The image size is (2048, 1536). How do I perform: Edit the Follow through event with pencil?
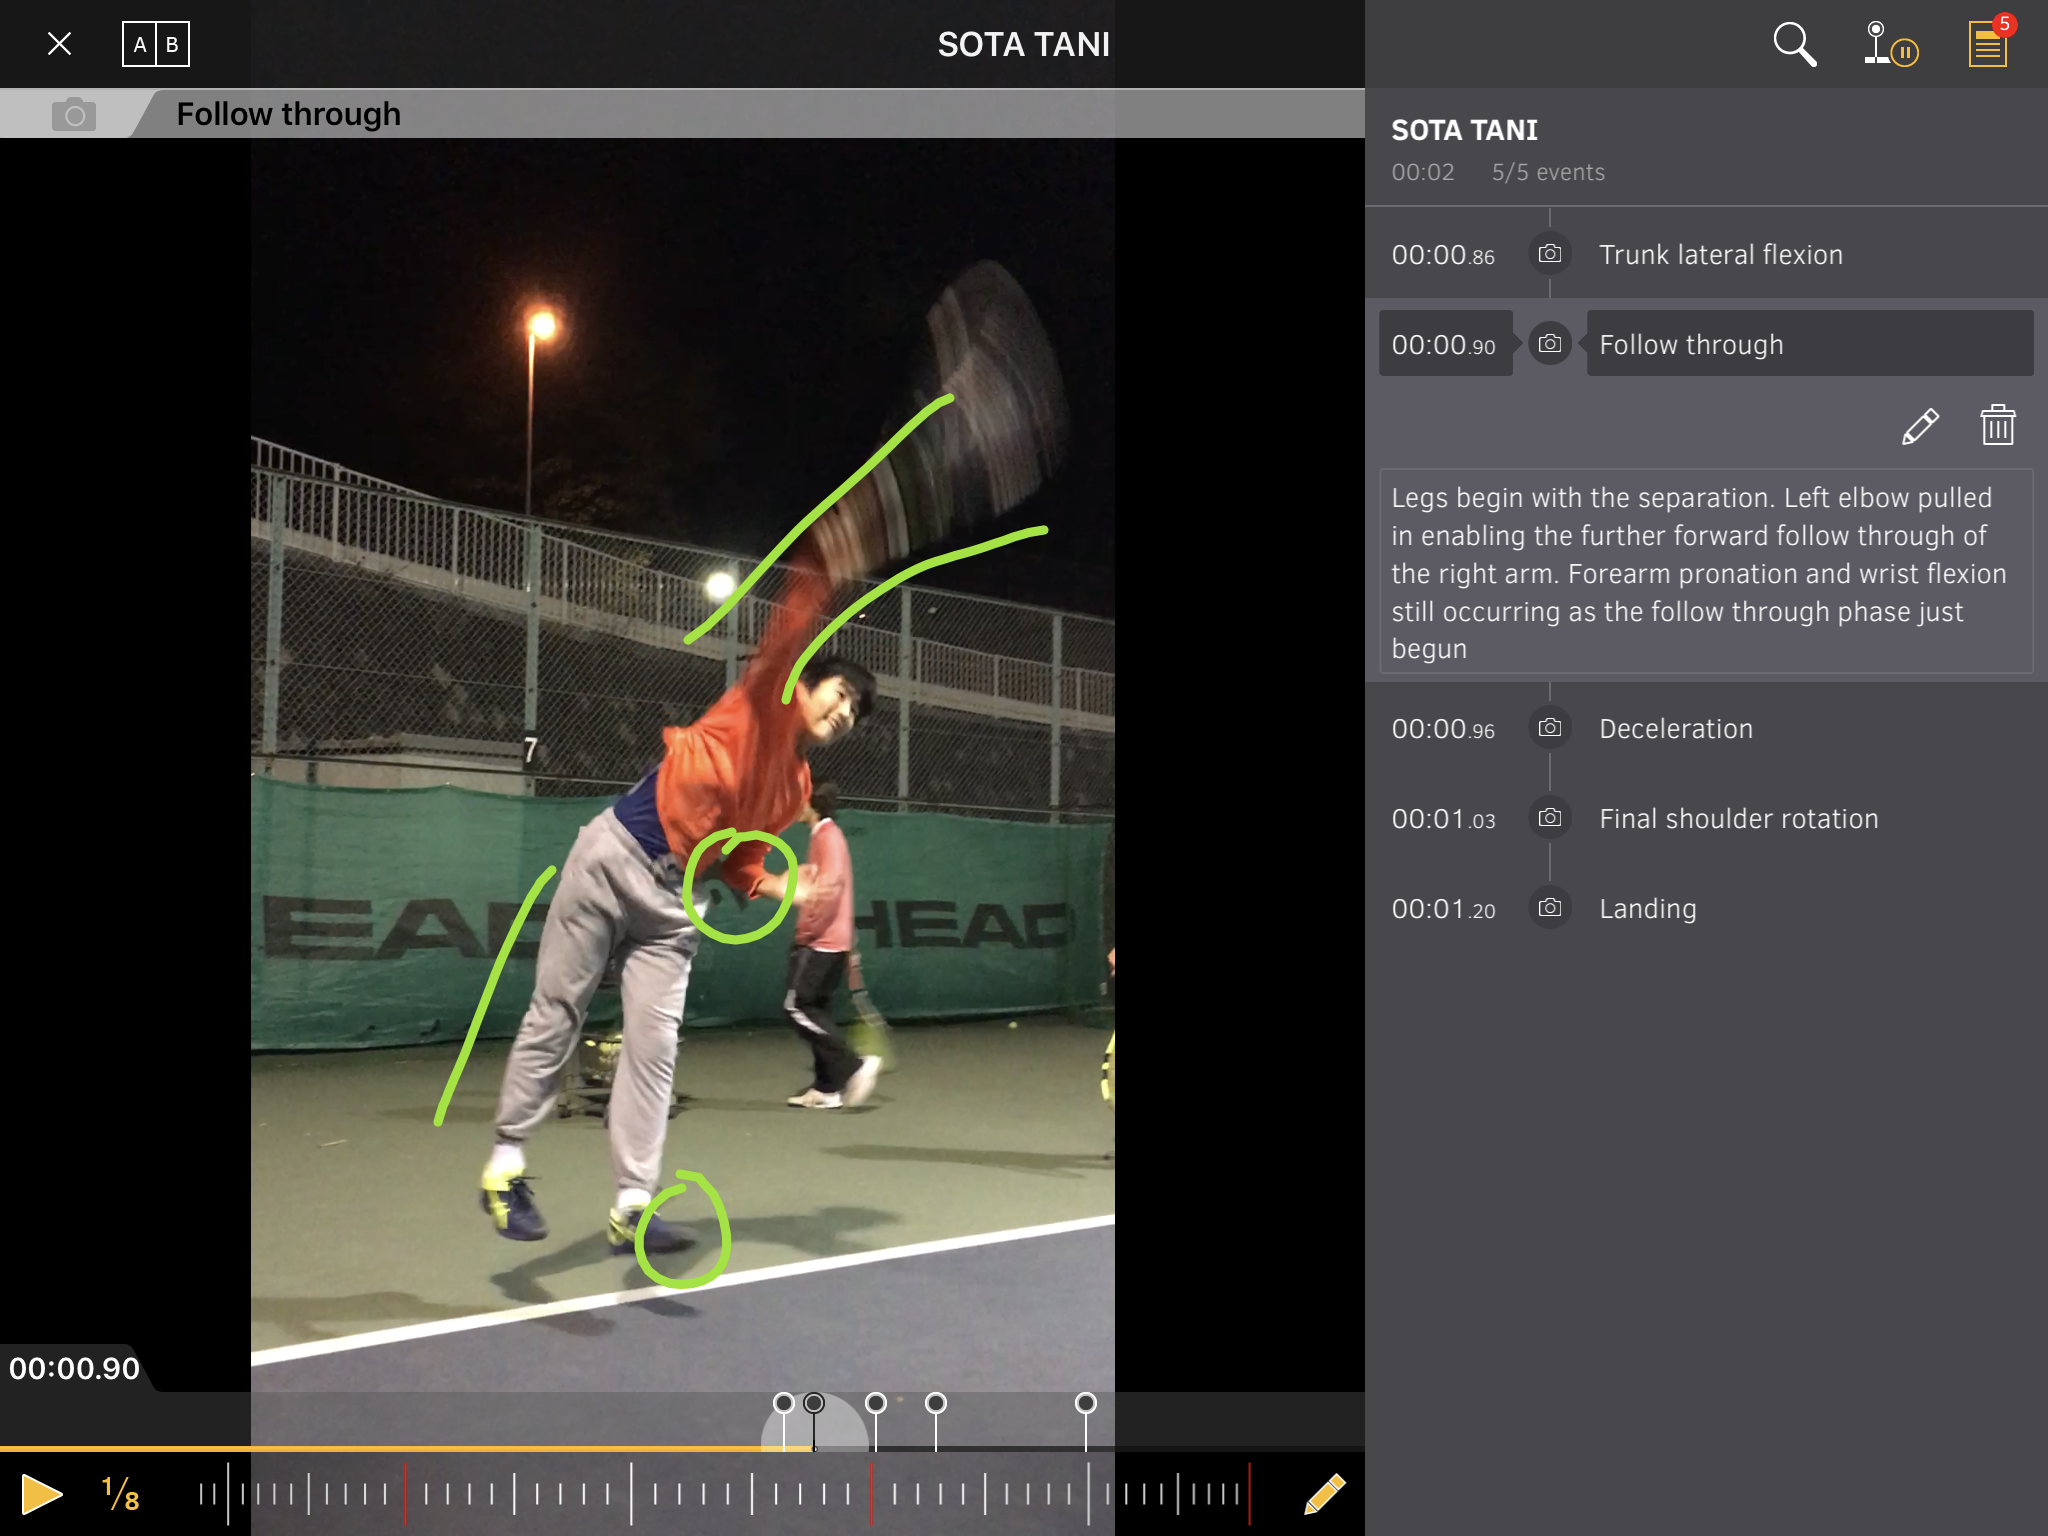click(x=1920, y=427)
